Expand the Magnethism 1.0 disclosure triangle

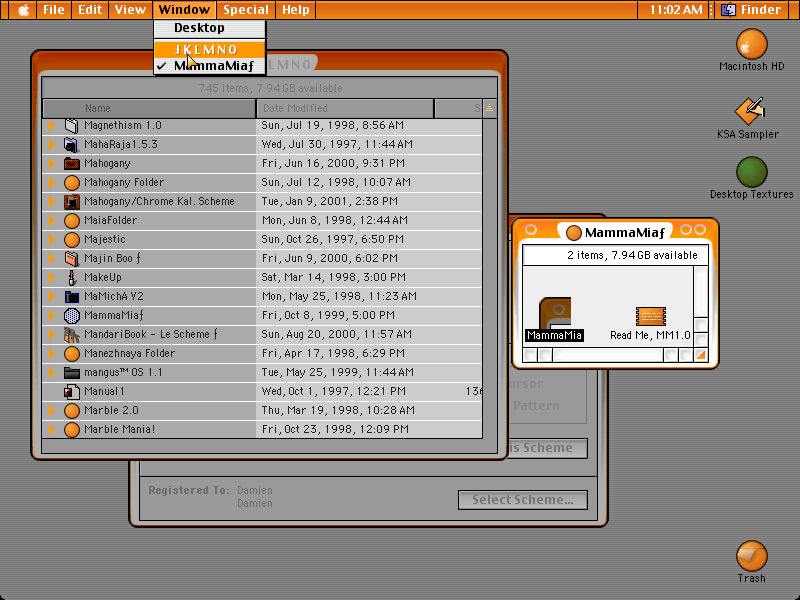[x=52, y=126]
